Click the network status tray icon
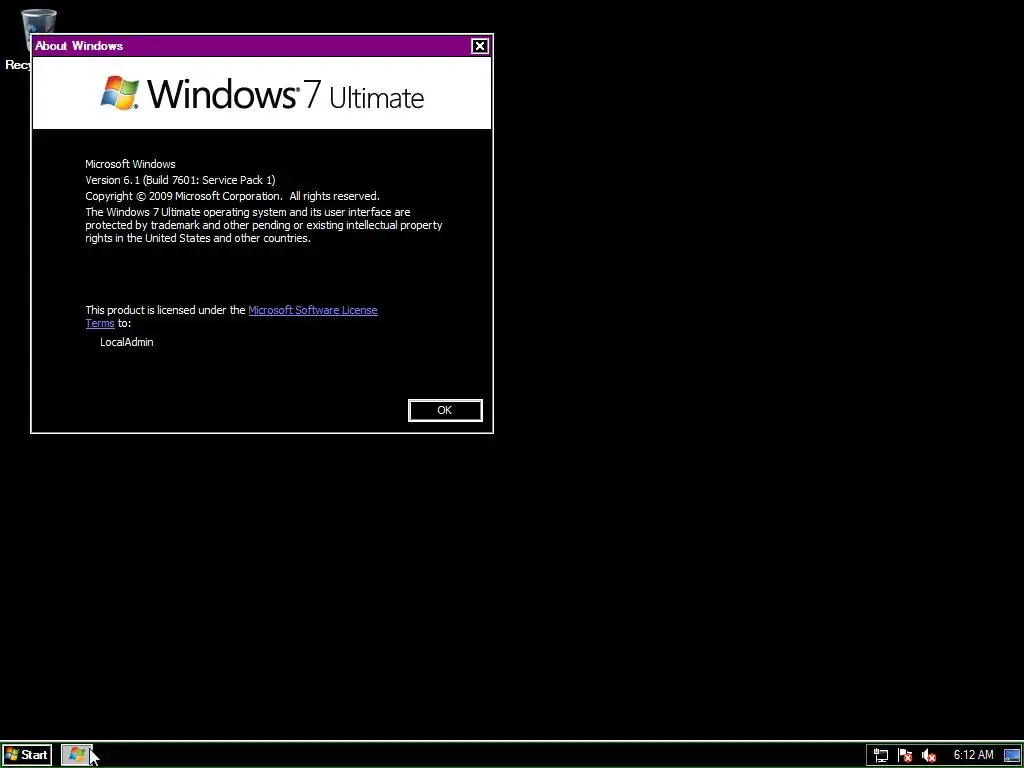The width and height of the screenshot is (1024, 768). click(x=880, y=756)
